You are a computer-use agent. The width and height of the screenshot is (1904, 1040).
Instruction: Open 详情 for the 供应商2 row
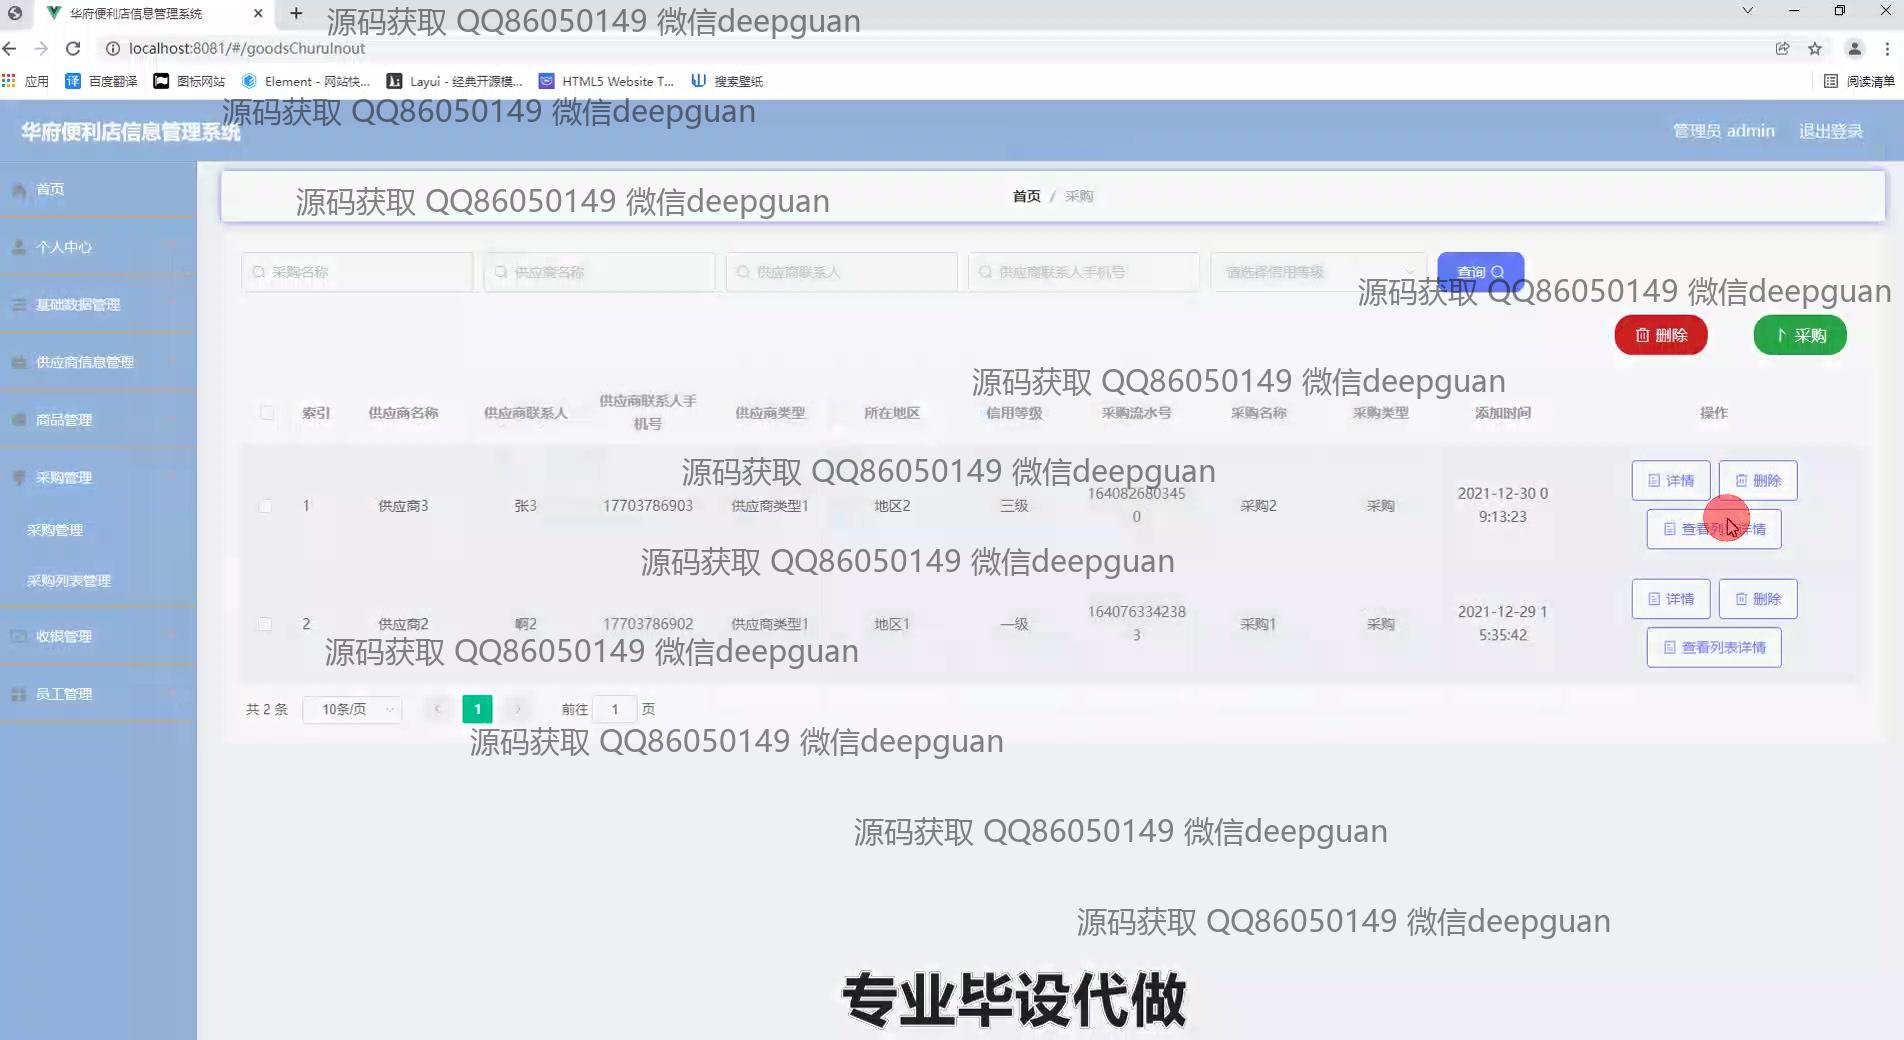tap(1671, 599)
